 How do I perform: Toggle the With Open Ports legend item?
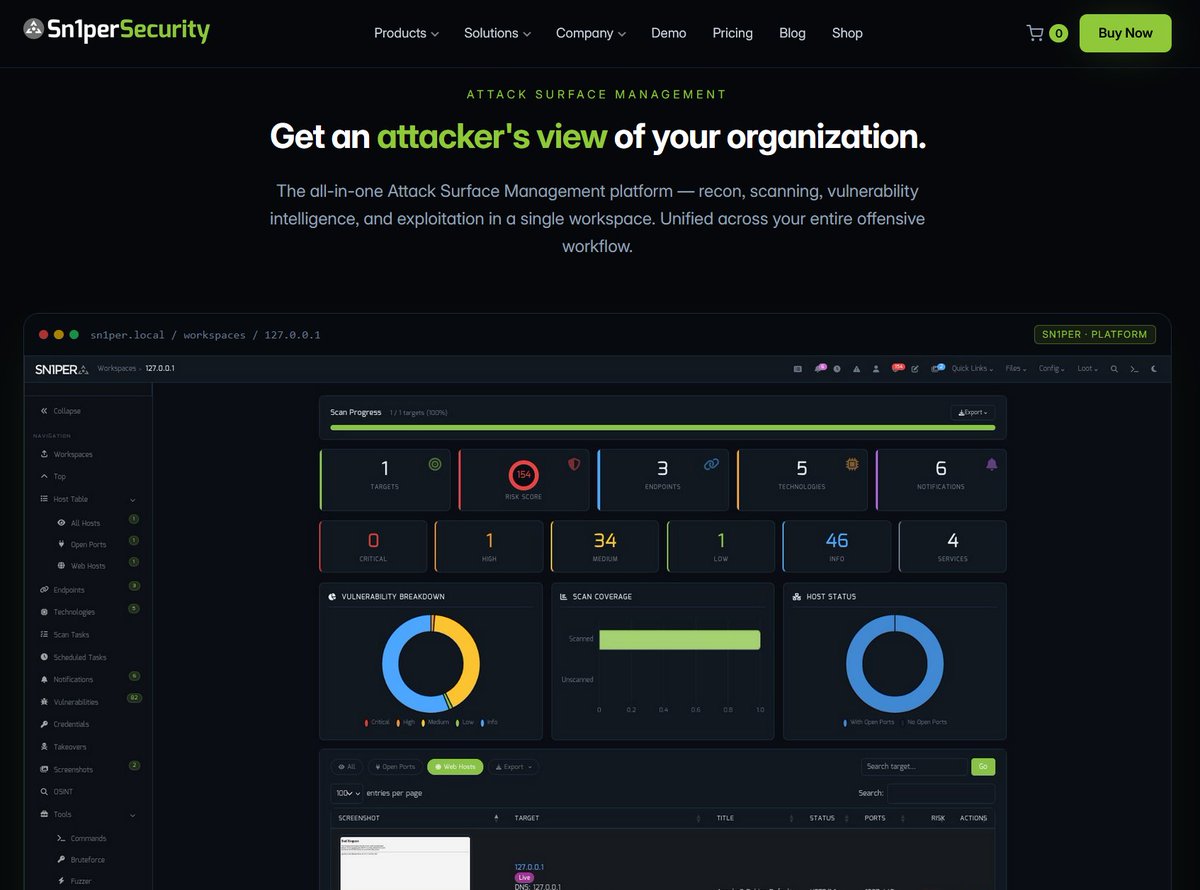pos(869,722)
